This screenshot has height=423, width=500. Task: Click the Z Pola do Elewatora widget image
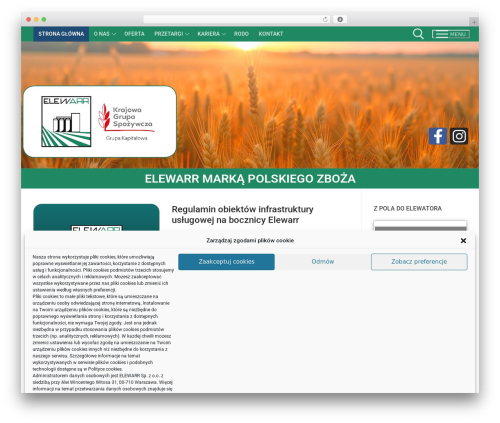click(x=420, y=225)
